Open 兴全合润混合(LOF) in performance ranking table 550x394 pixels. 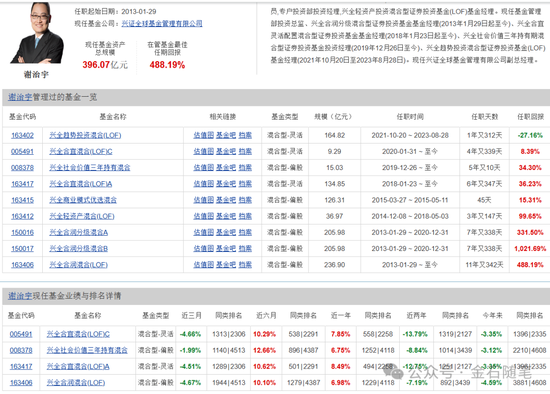point(76,383)
